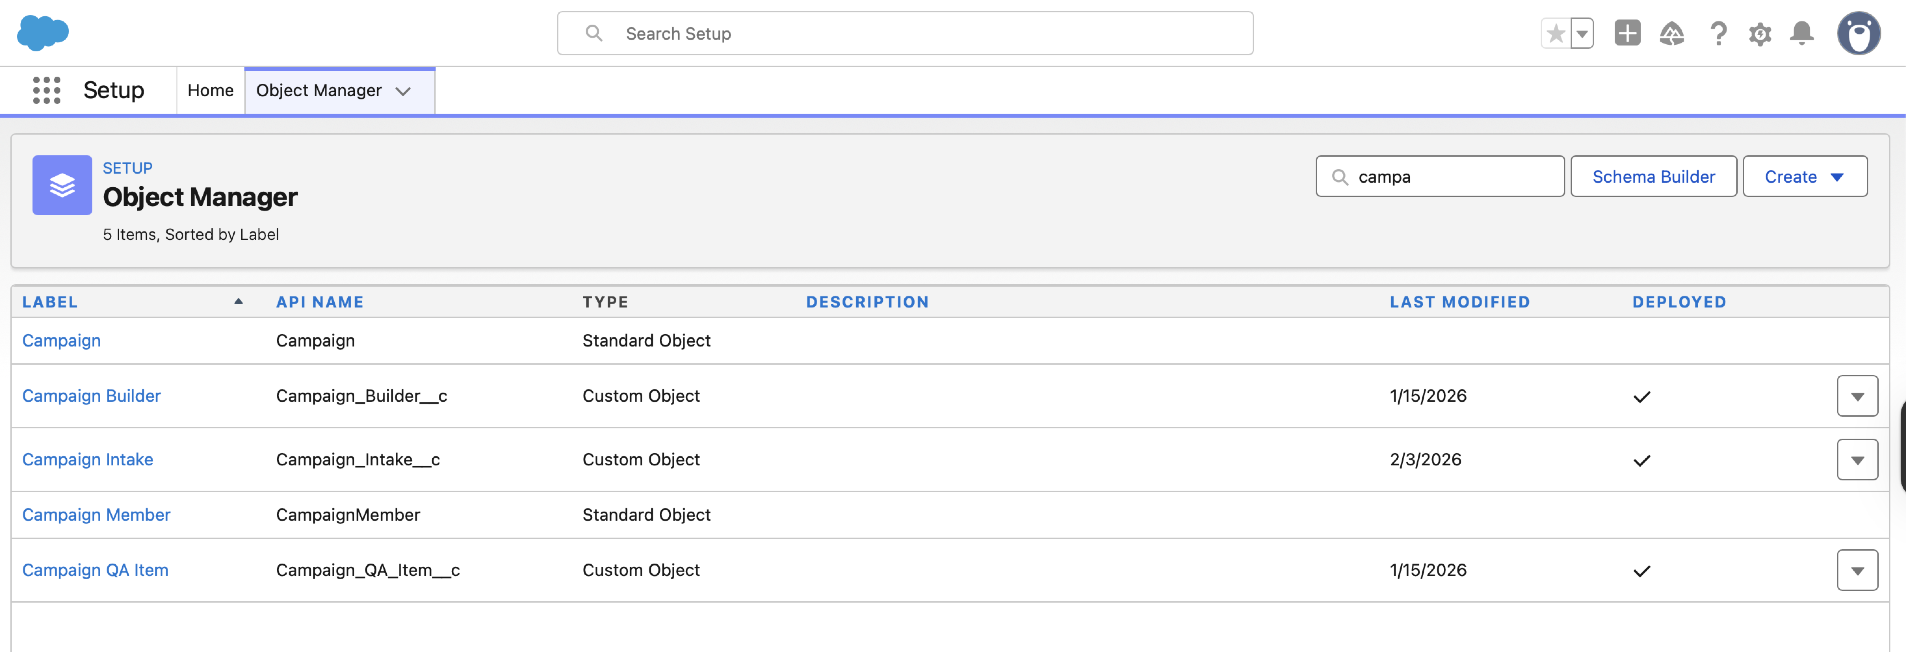Open the help question mark icon
Viewport: 1906px width, 652px height.
coord(1718,34)
